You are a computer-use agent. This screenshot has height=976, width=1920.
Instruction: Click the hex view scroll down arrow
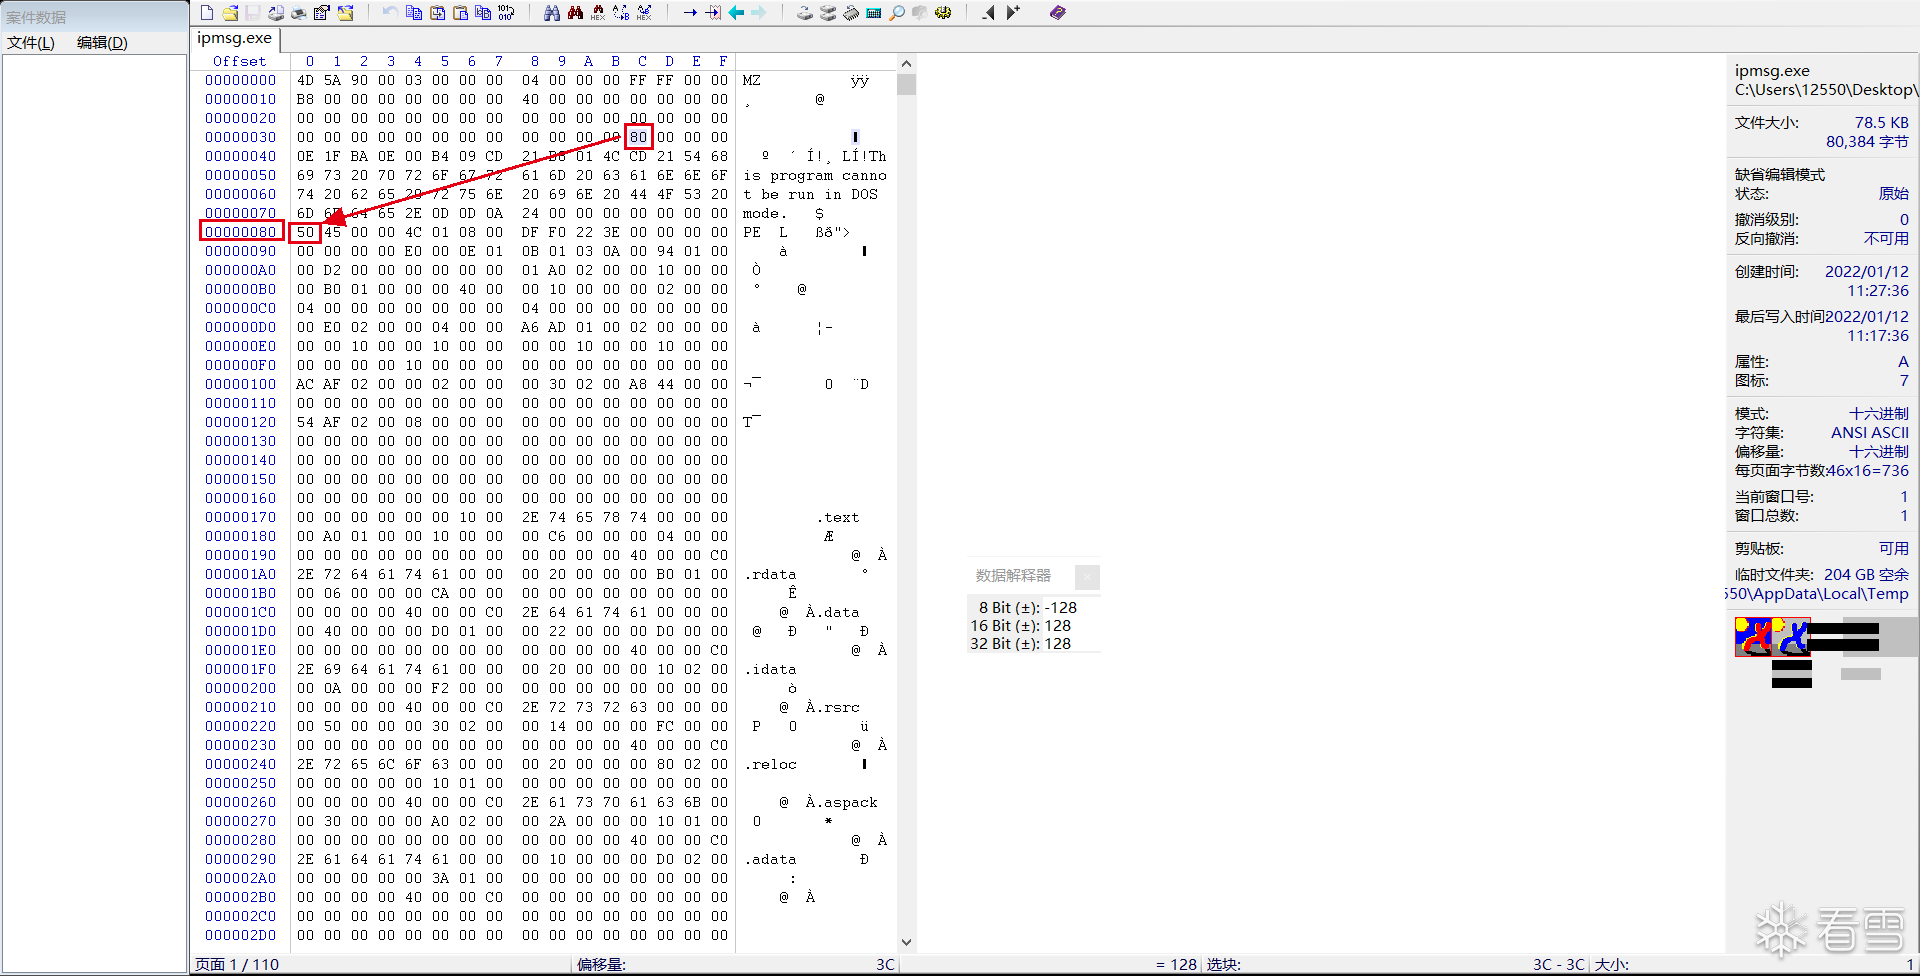(906, 942)
